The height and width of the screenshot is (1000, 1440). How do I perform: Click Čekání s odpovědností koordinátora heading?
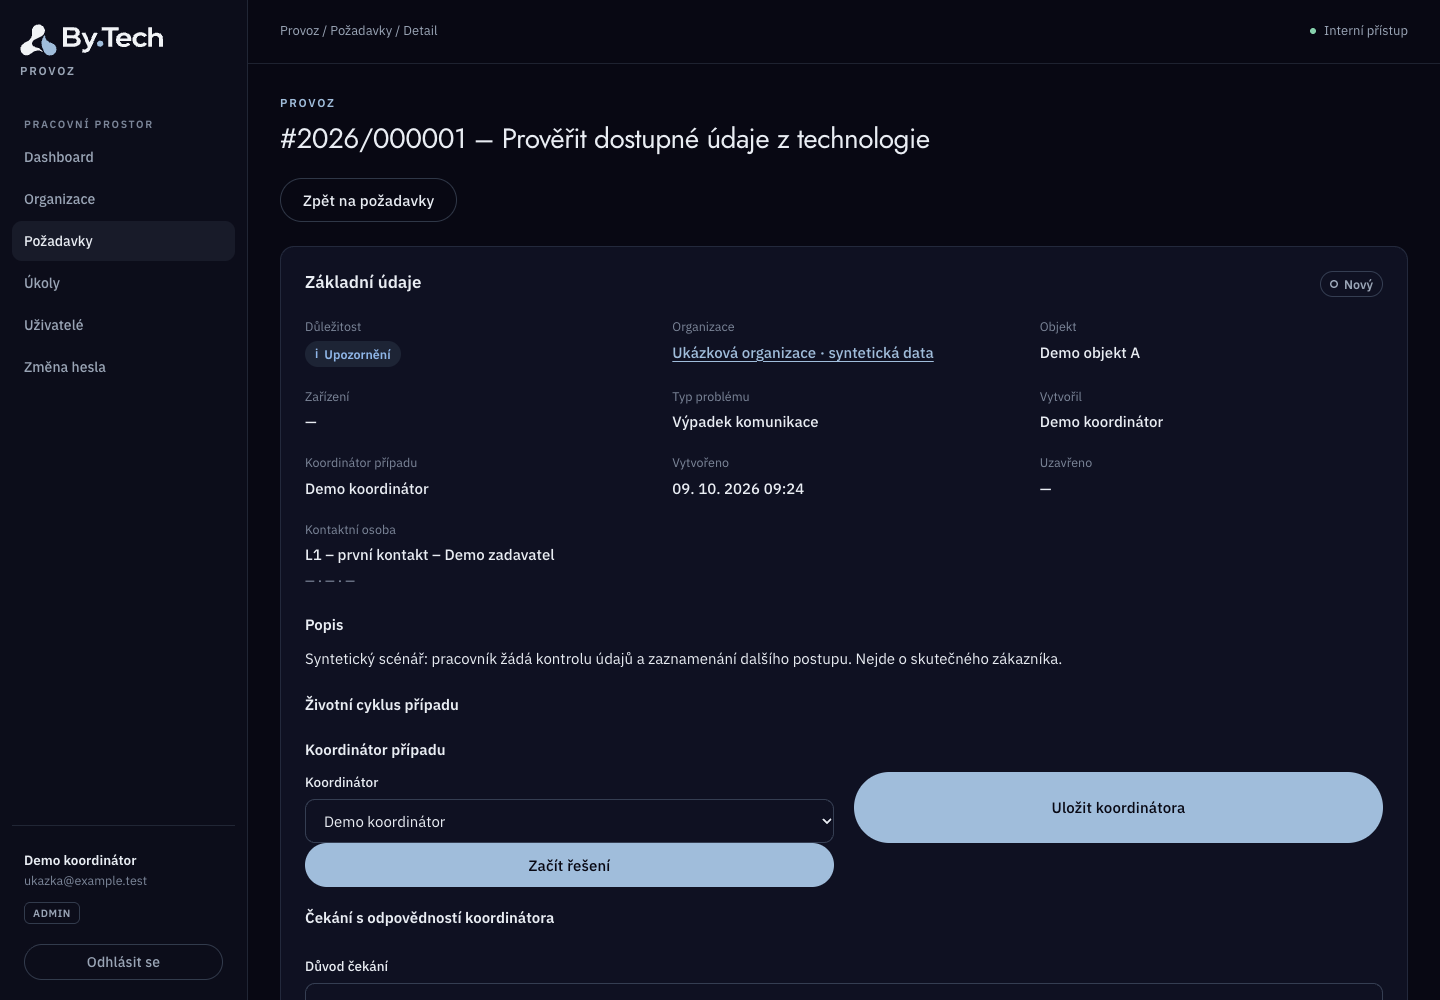(x=429, y=918)
